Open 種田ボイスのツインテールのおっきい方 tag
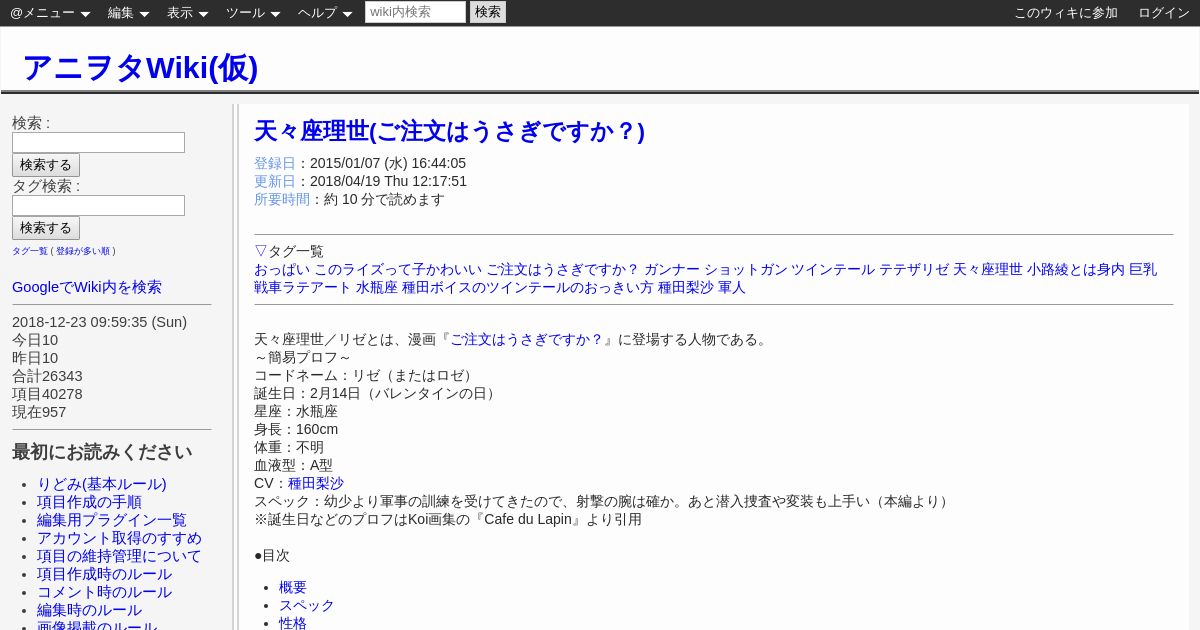 pos(528,287)
